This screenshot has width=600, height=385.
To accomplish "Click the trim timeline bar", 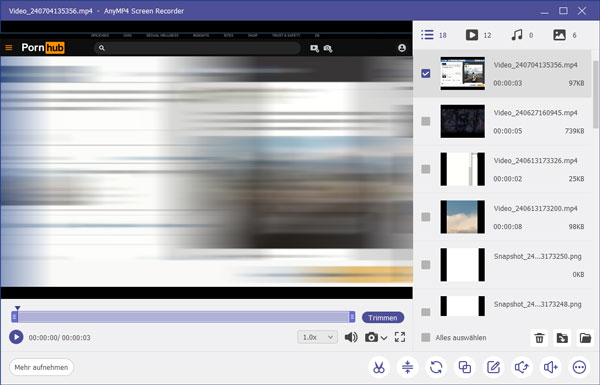I will 183,316.
